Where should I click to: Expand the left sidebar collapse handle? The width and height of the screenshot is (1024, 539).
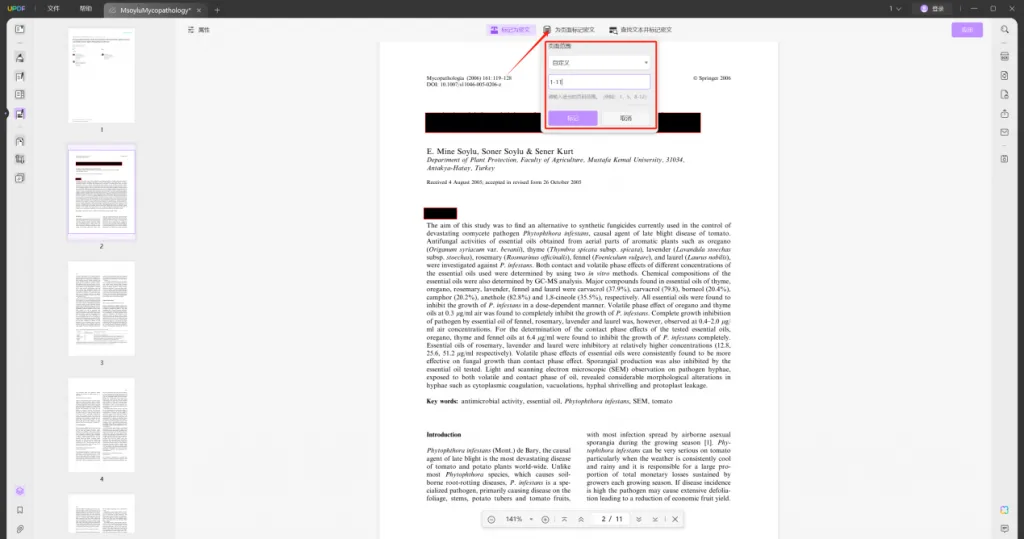coord(5,114)
